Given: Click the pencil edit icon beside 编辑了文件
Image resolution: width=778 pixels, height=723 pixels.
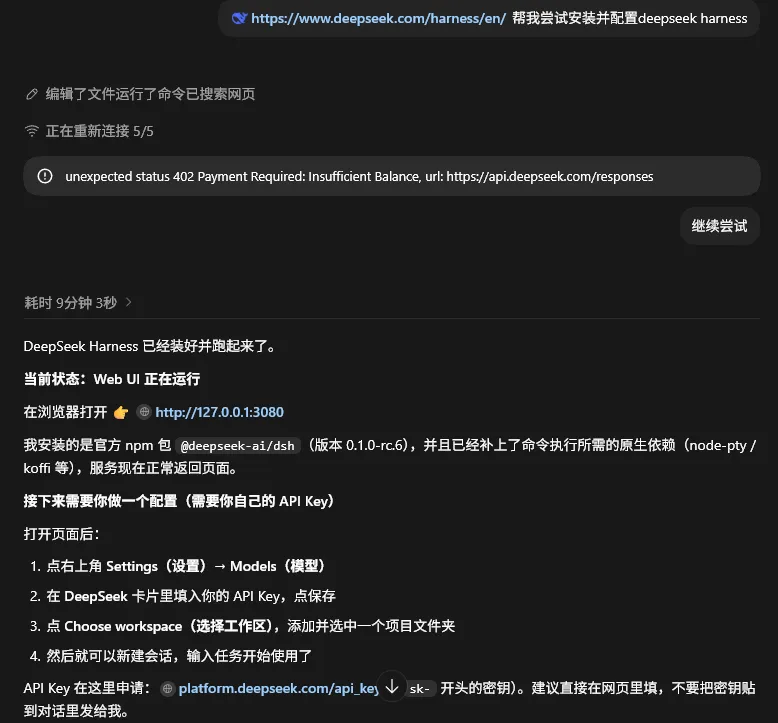Looking at the screenshot, I should pyautogui.click(x=32, y=94).
